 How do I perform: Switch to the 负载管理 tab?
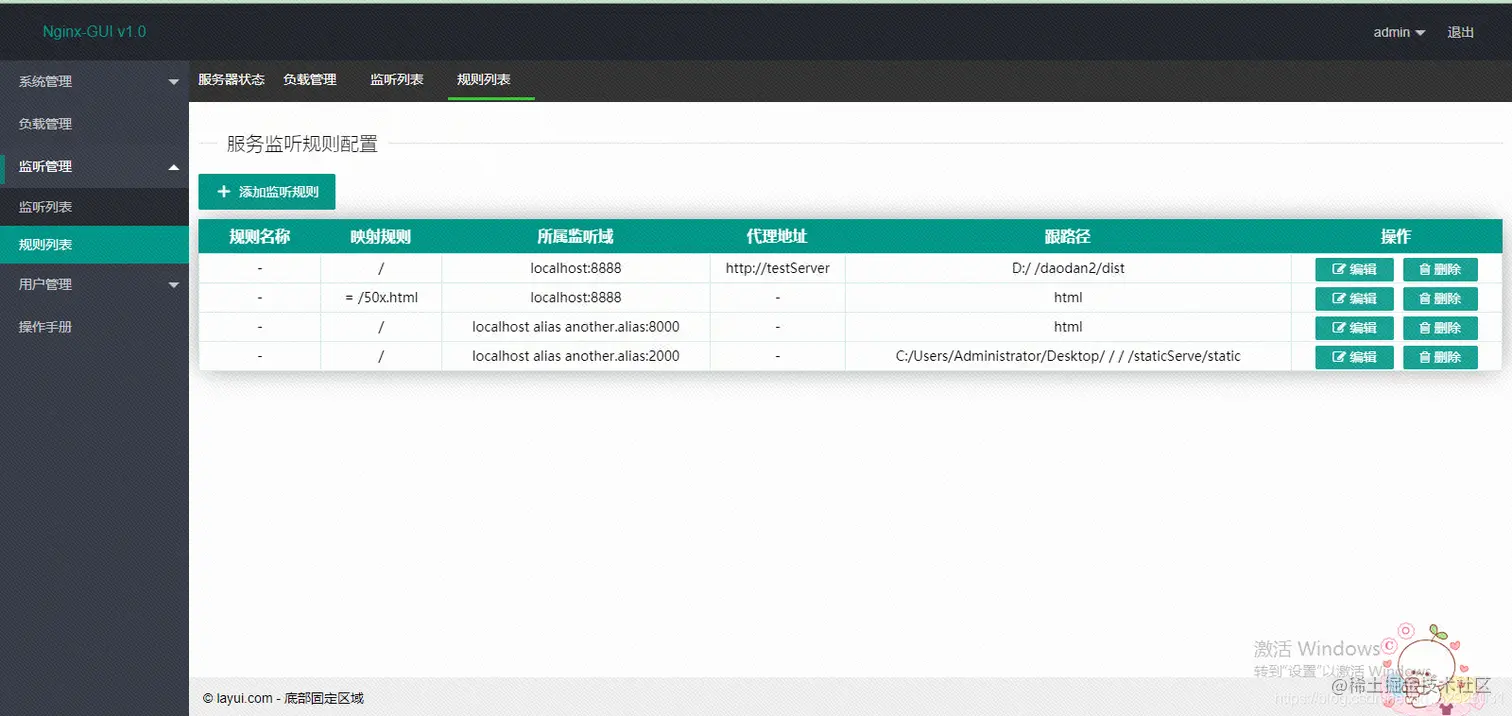[x=310, y=80]
